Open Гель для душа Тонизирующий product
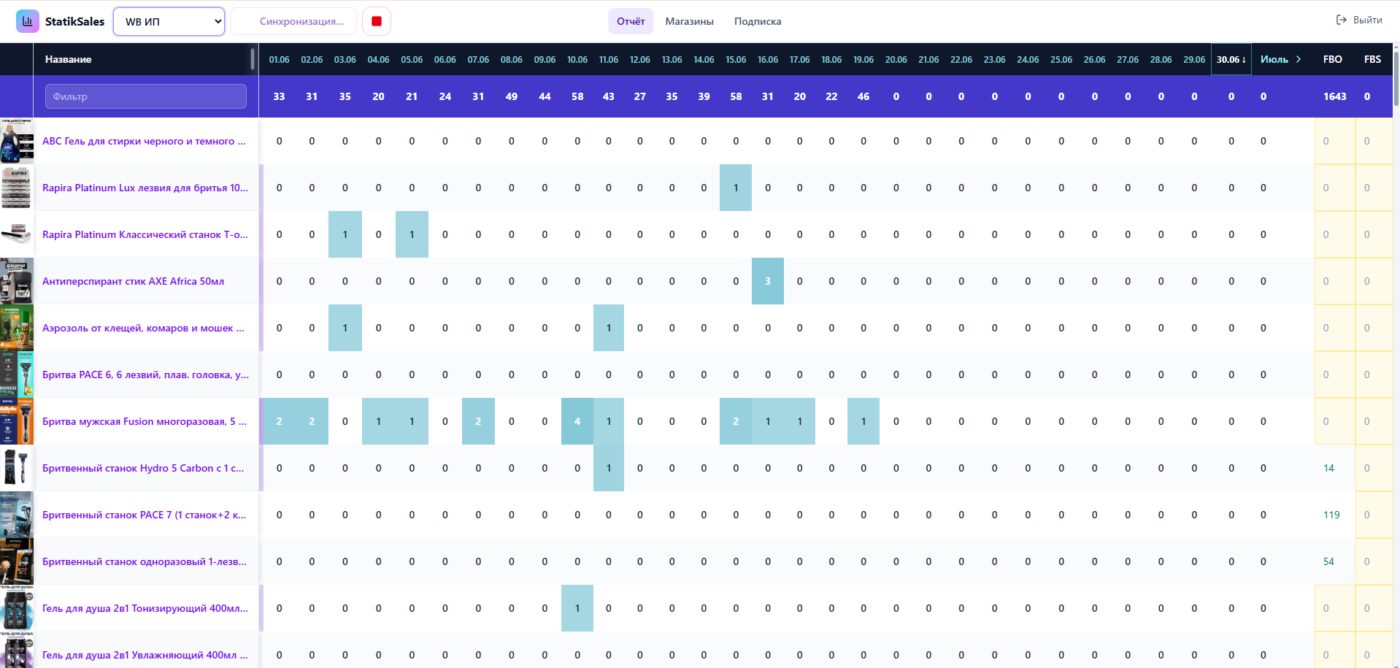This screenshot has width=1400, height=668. (x=144, y=607)
